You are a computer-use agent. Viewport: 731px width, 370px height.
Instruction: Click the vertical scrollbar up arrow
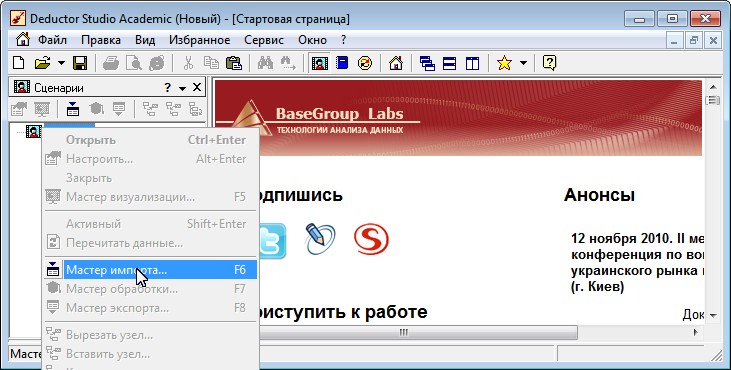point(713,87)
